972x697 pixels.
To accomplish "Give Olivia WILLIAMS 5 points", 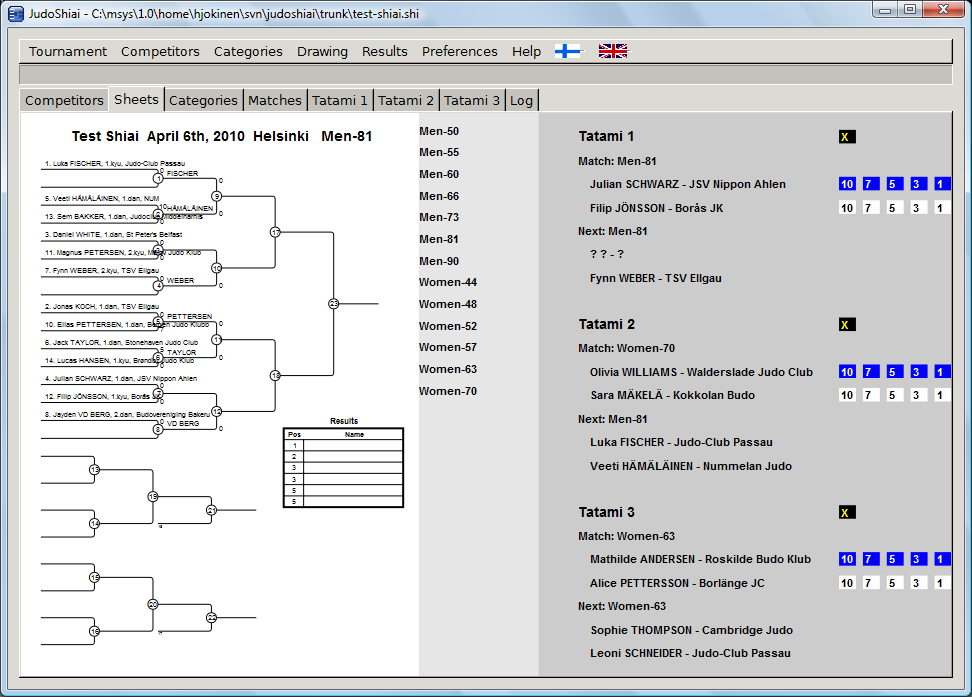I will 894,372.
